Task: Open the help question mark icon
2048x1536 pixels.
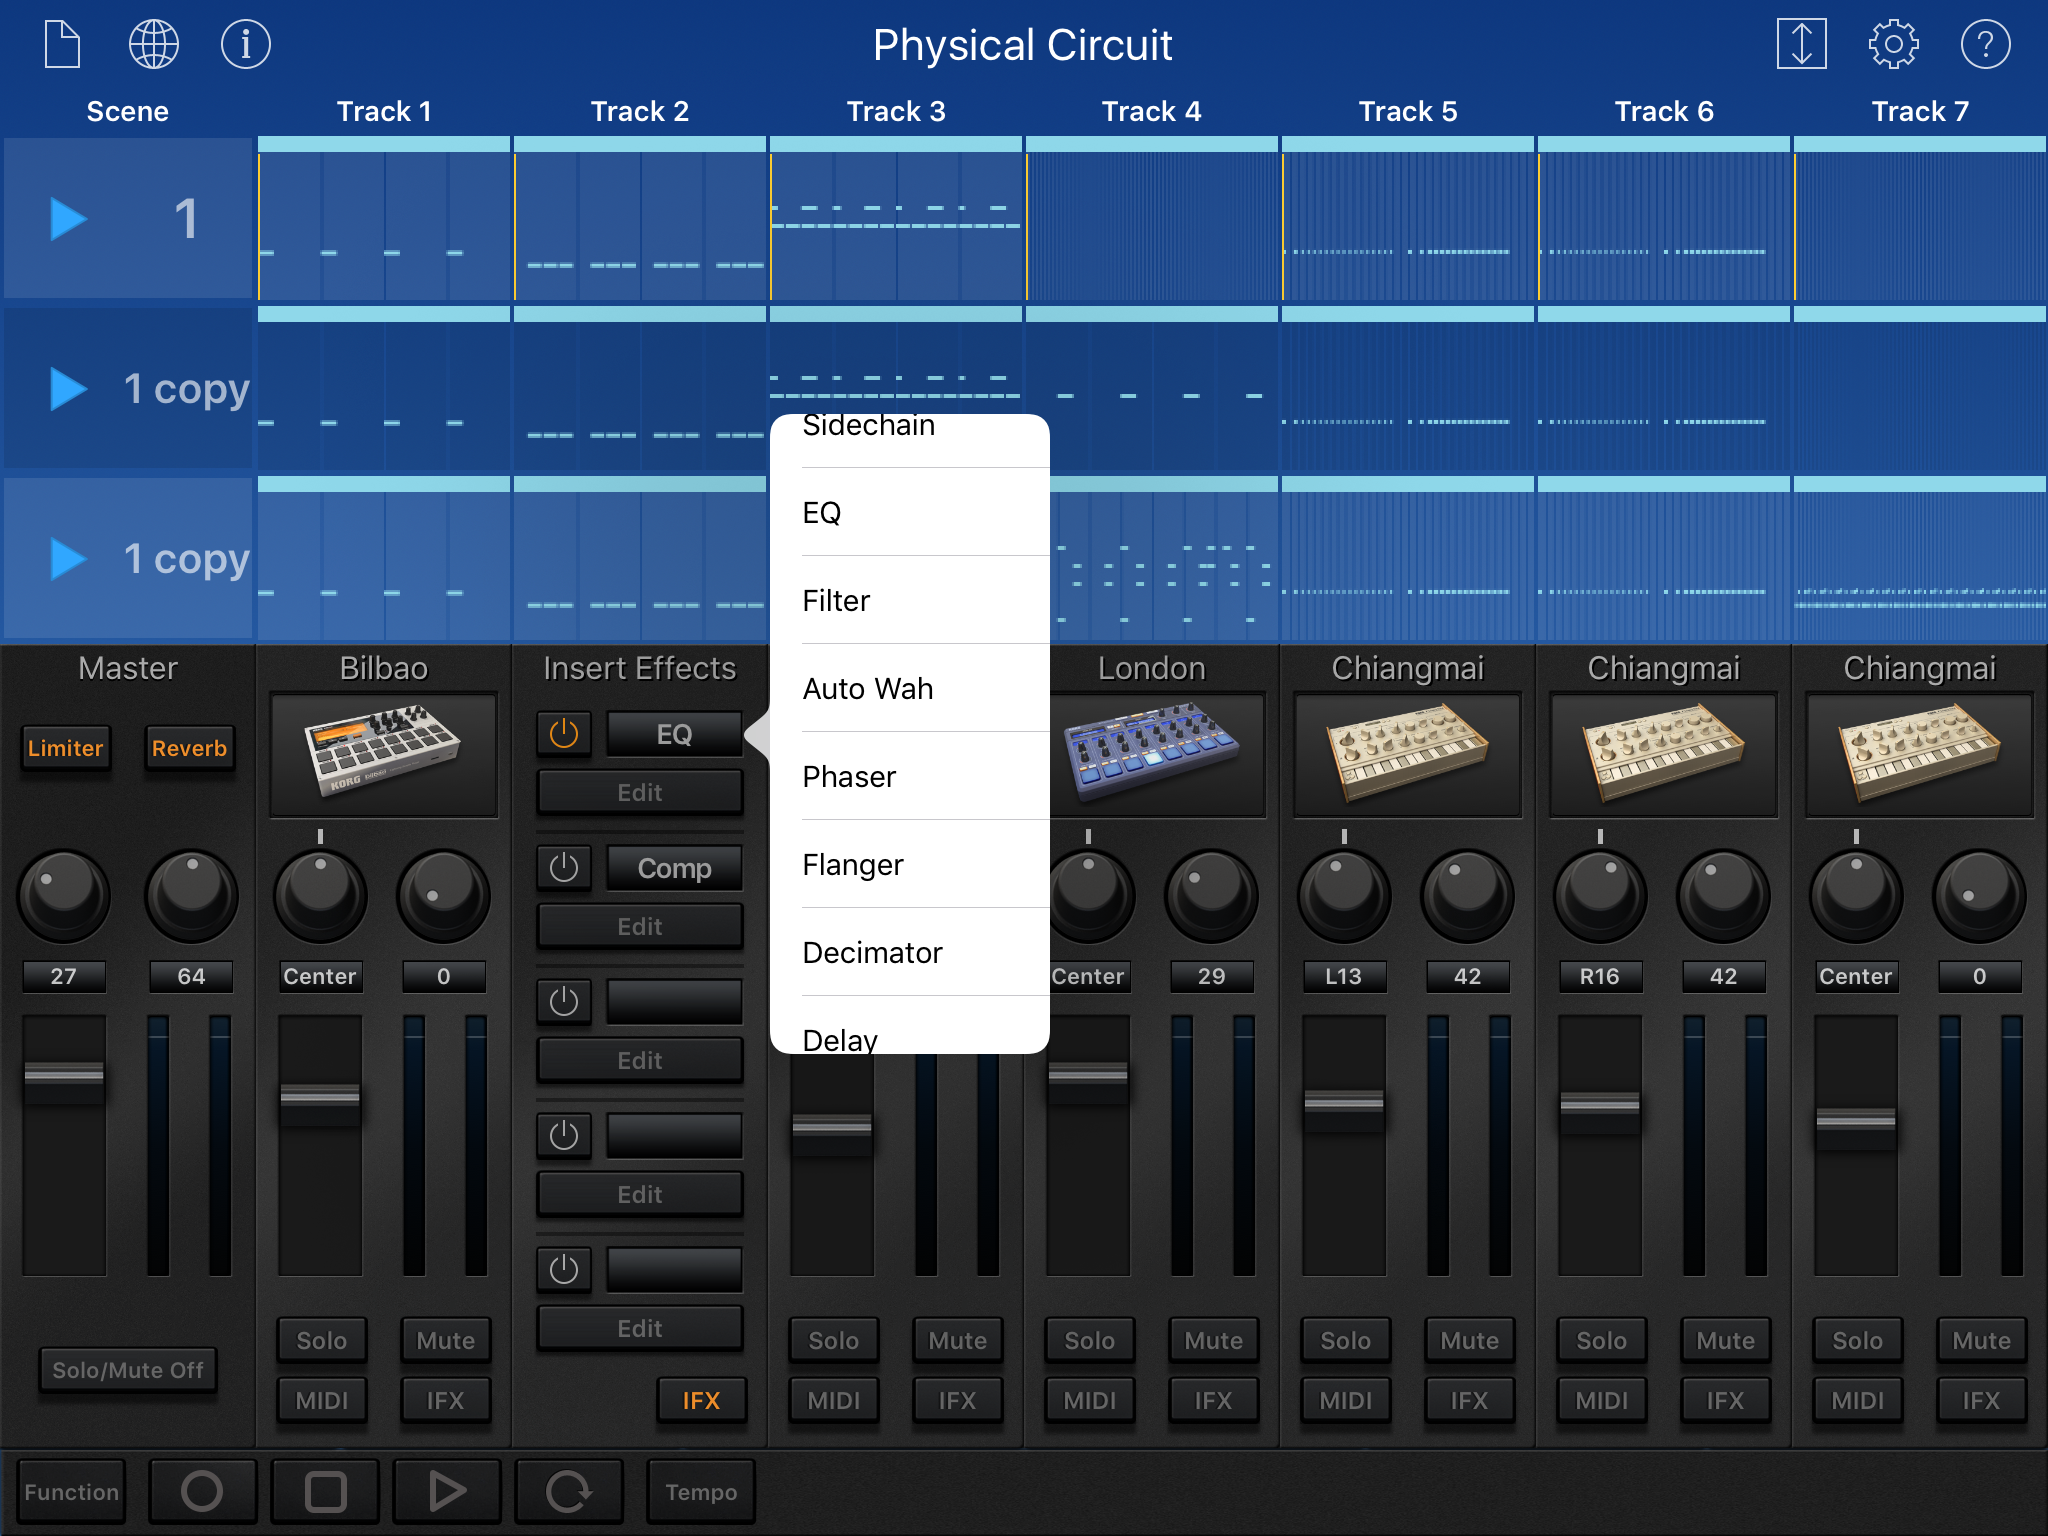Action: pos(1985,45)
